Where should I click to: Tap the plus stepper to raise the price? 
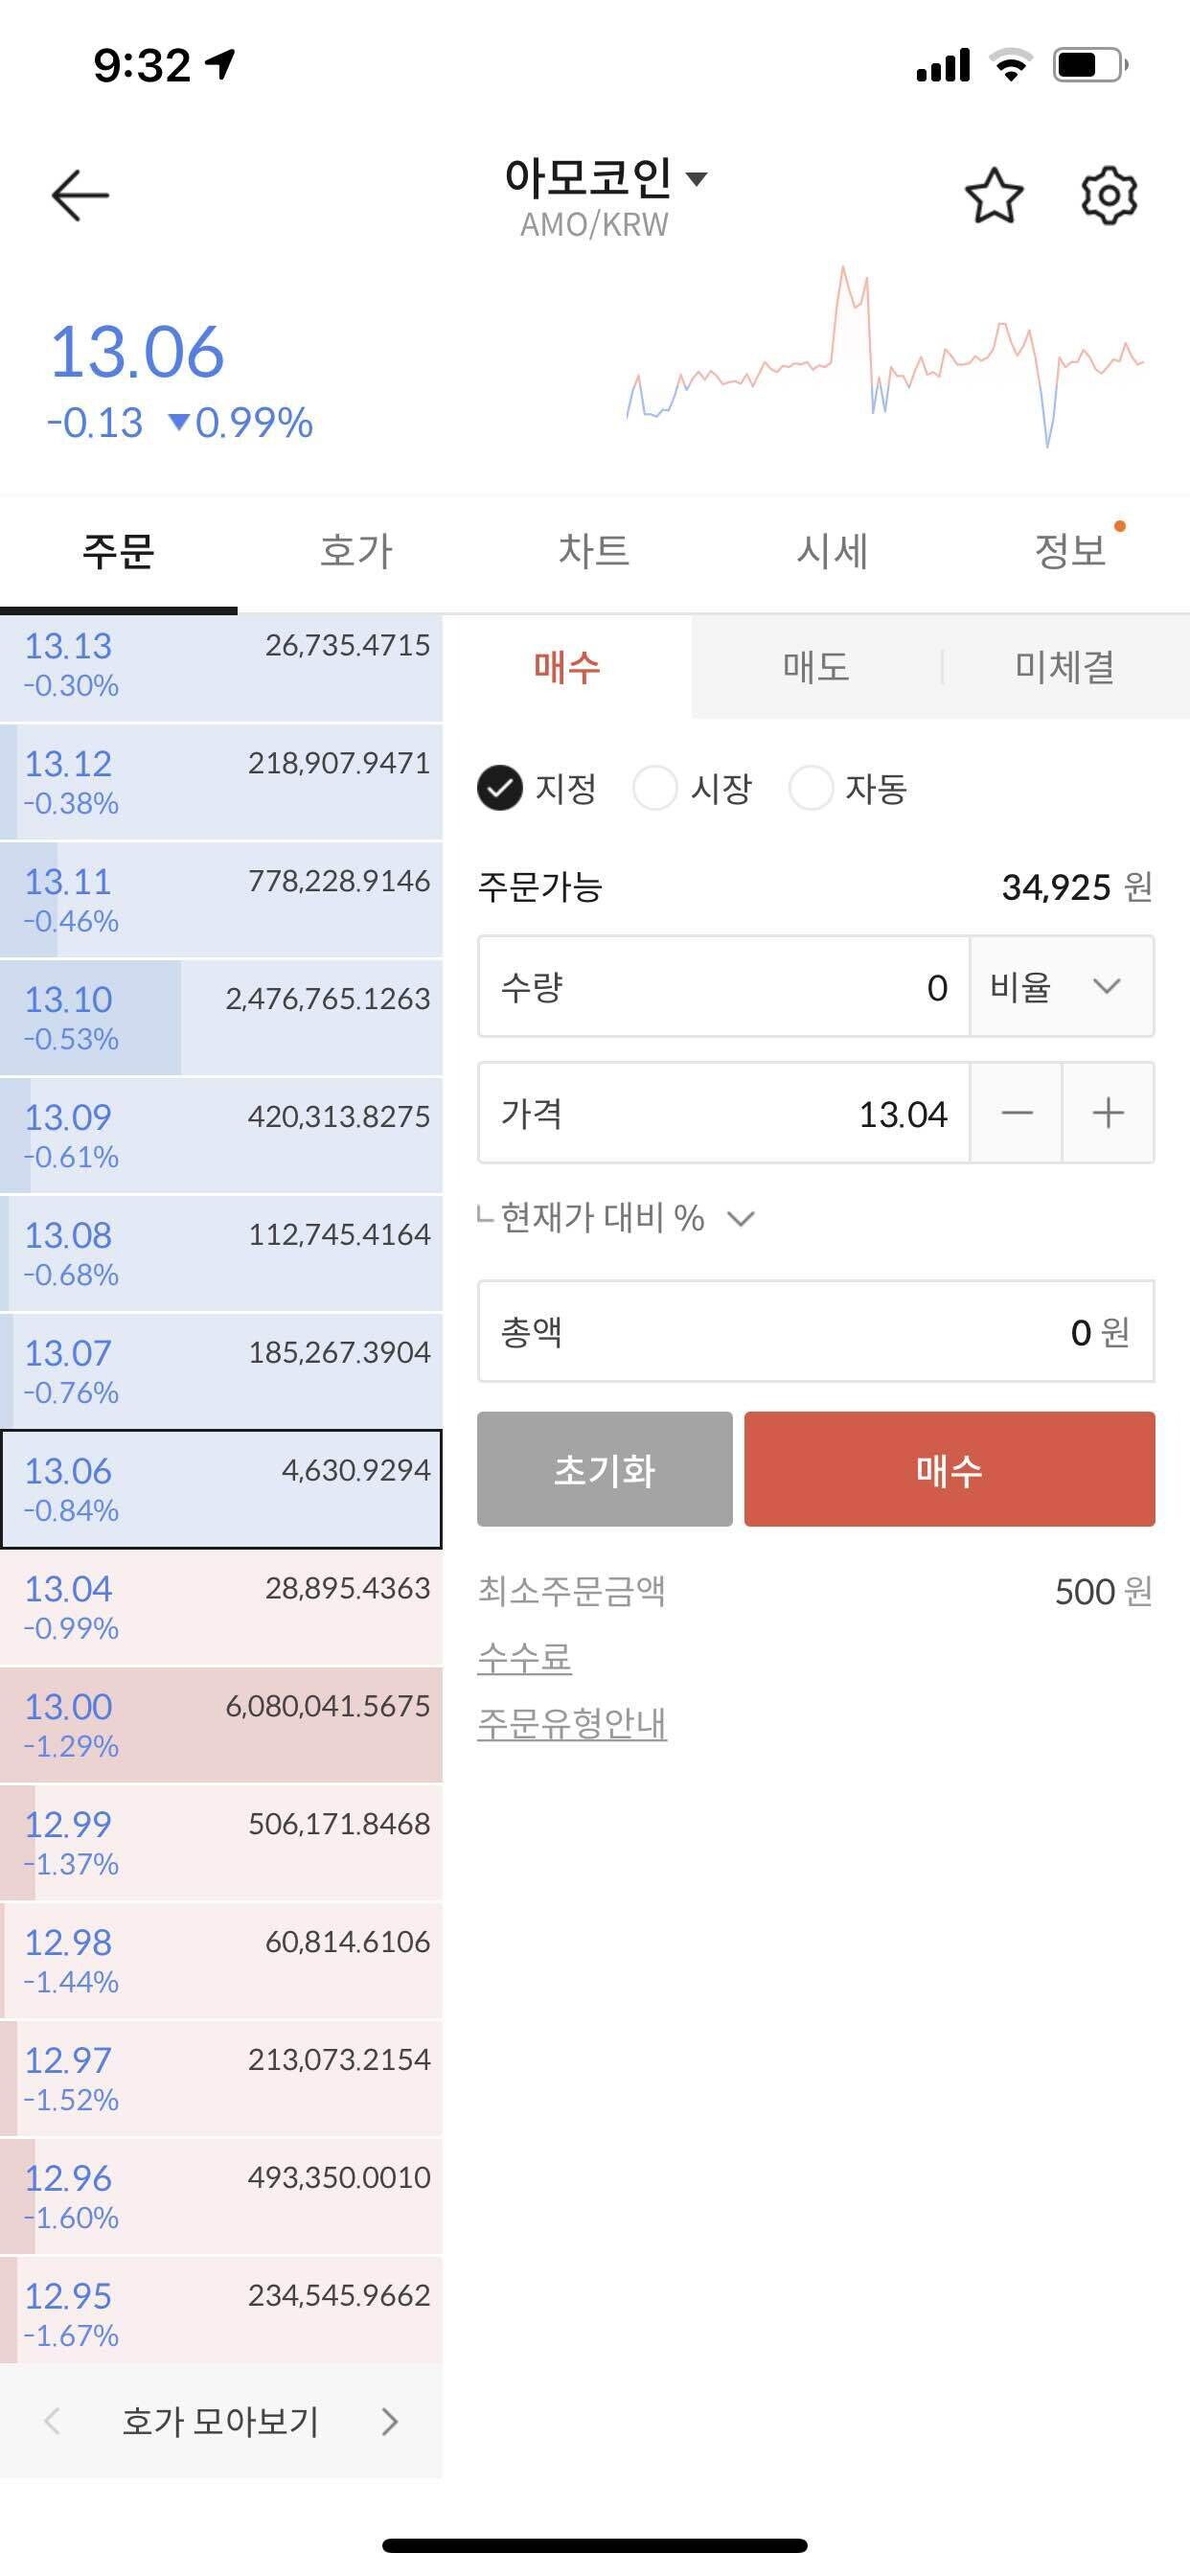point(1108,1113)
